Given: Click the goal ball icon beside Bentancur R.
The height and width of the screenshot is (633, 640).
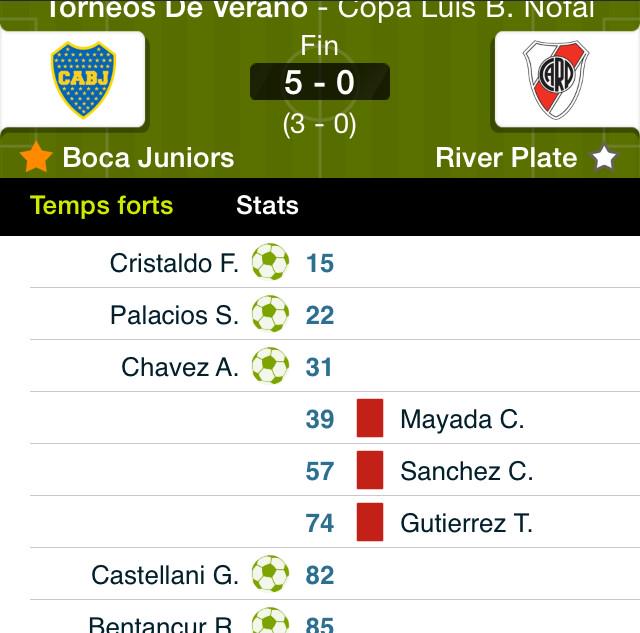Looking at the screenshot, I should click(270, 620).
